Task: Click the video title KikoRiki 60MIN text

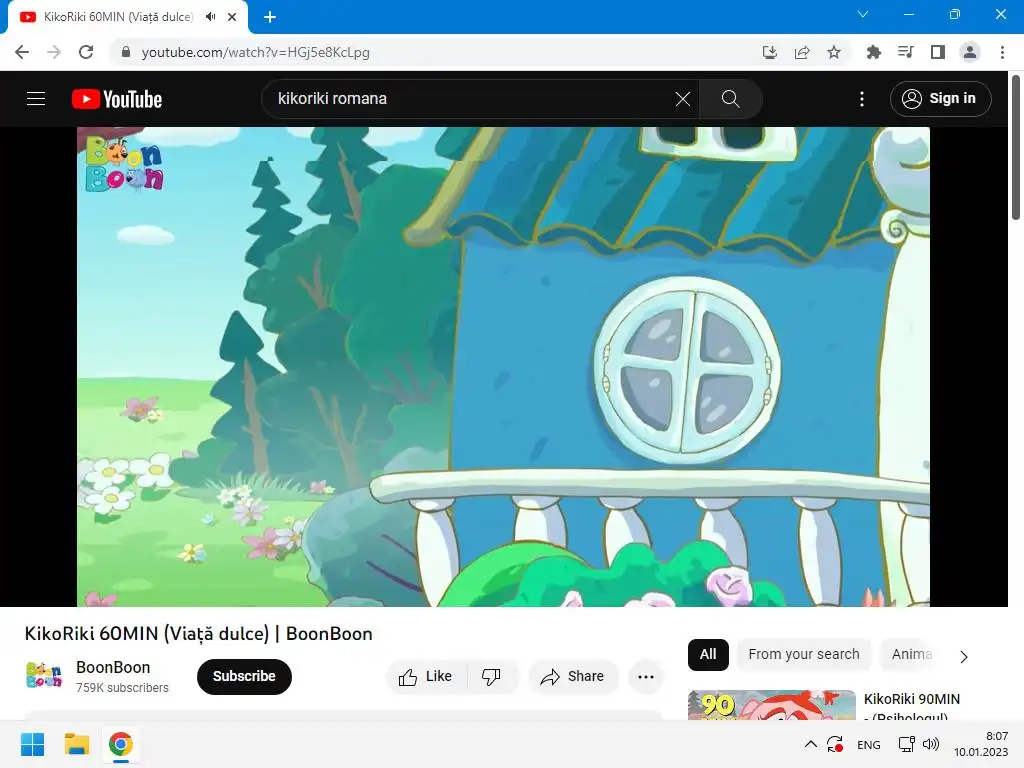Action: [199, 633]
